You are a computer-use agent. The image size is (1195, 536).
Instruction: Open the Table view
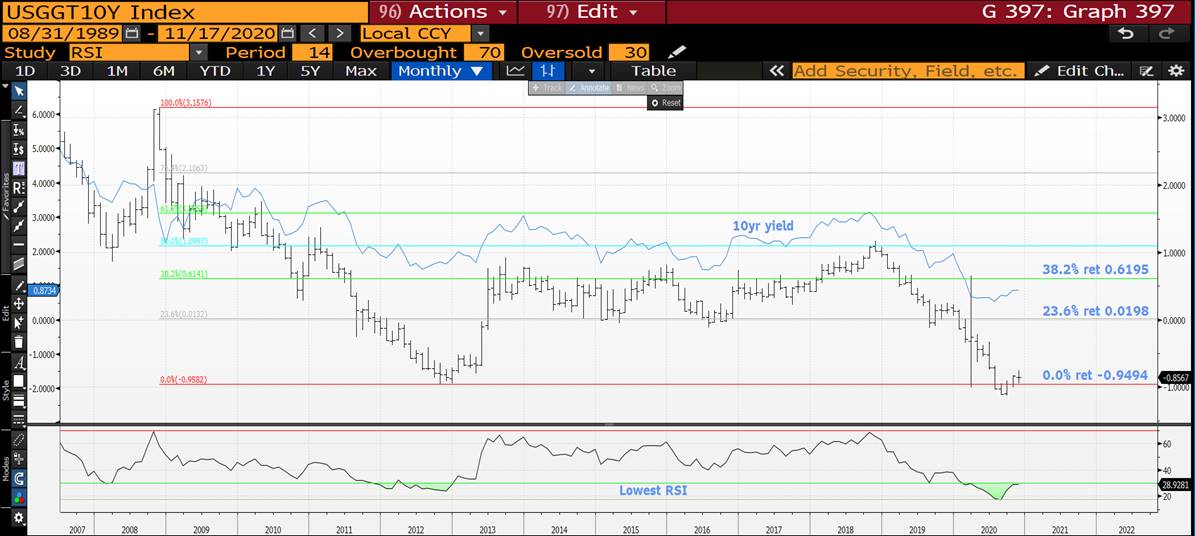pos(653,71)
